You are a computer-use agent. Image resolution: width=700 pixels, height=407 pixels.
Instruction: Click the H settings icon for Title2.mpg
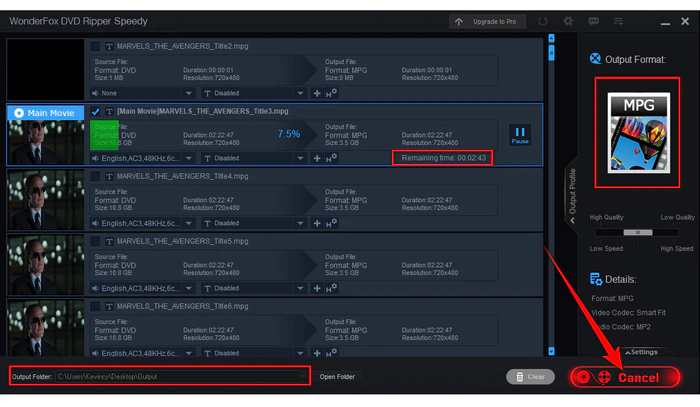(x=331, y=93)
